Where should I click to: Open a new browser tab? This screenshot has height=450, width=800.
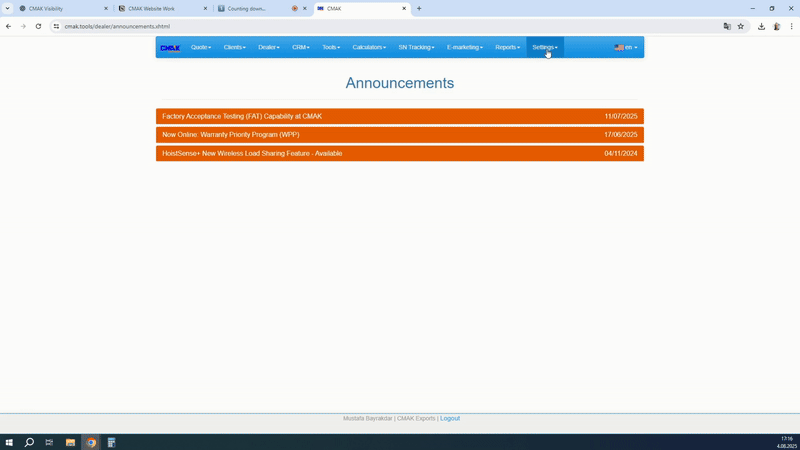point(419,9)
